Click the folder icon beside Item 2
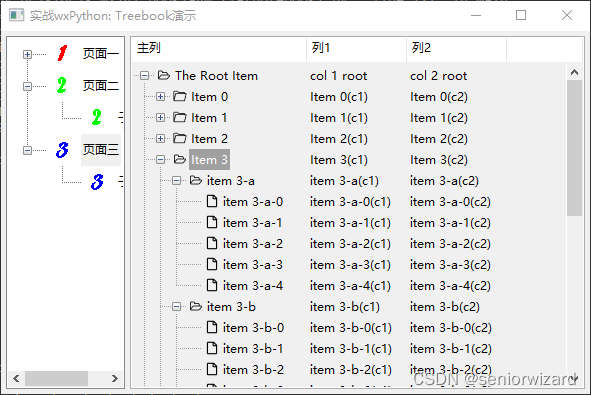This screenshot has width=591, height=395. click(180, 139)
